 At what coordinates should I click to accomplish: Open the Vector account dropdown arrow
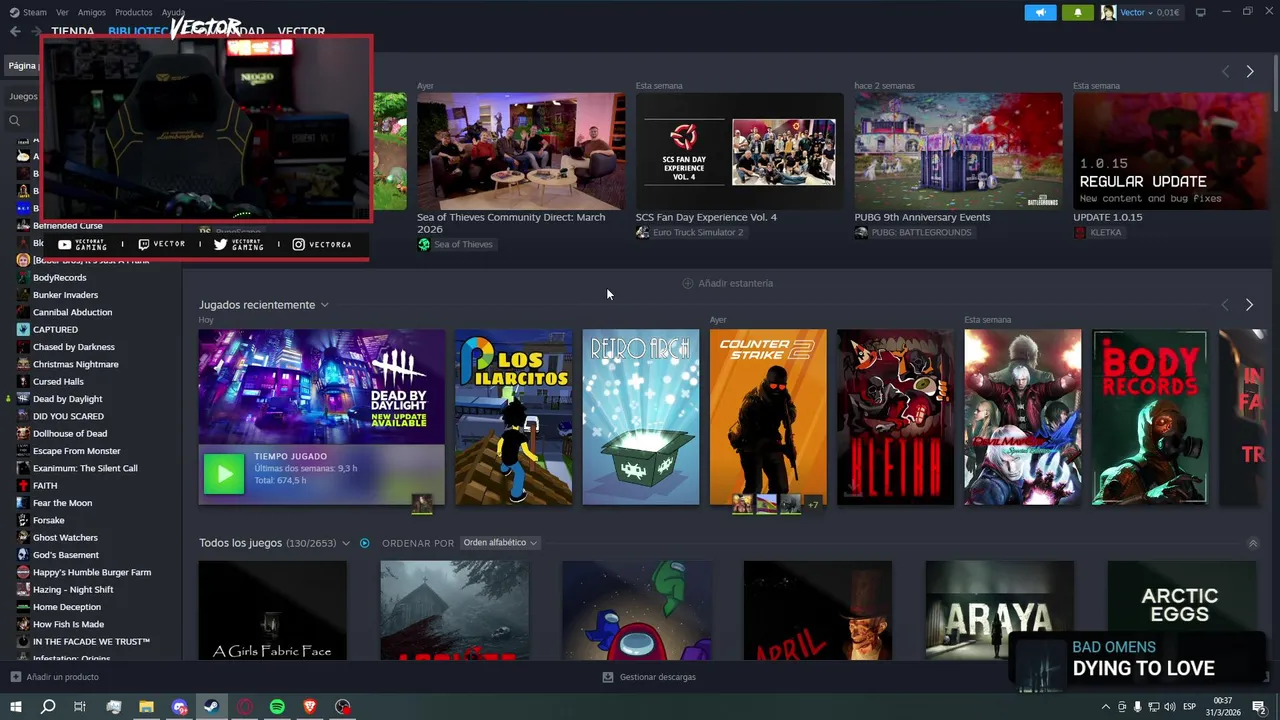pyautogui.click(x=1152, y=13)
